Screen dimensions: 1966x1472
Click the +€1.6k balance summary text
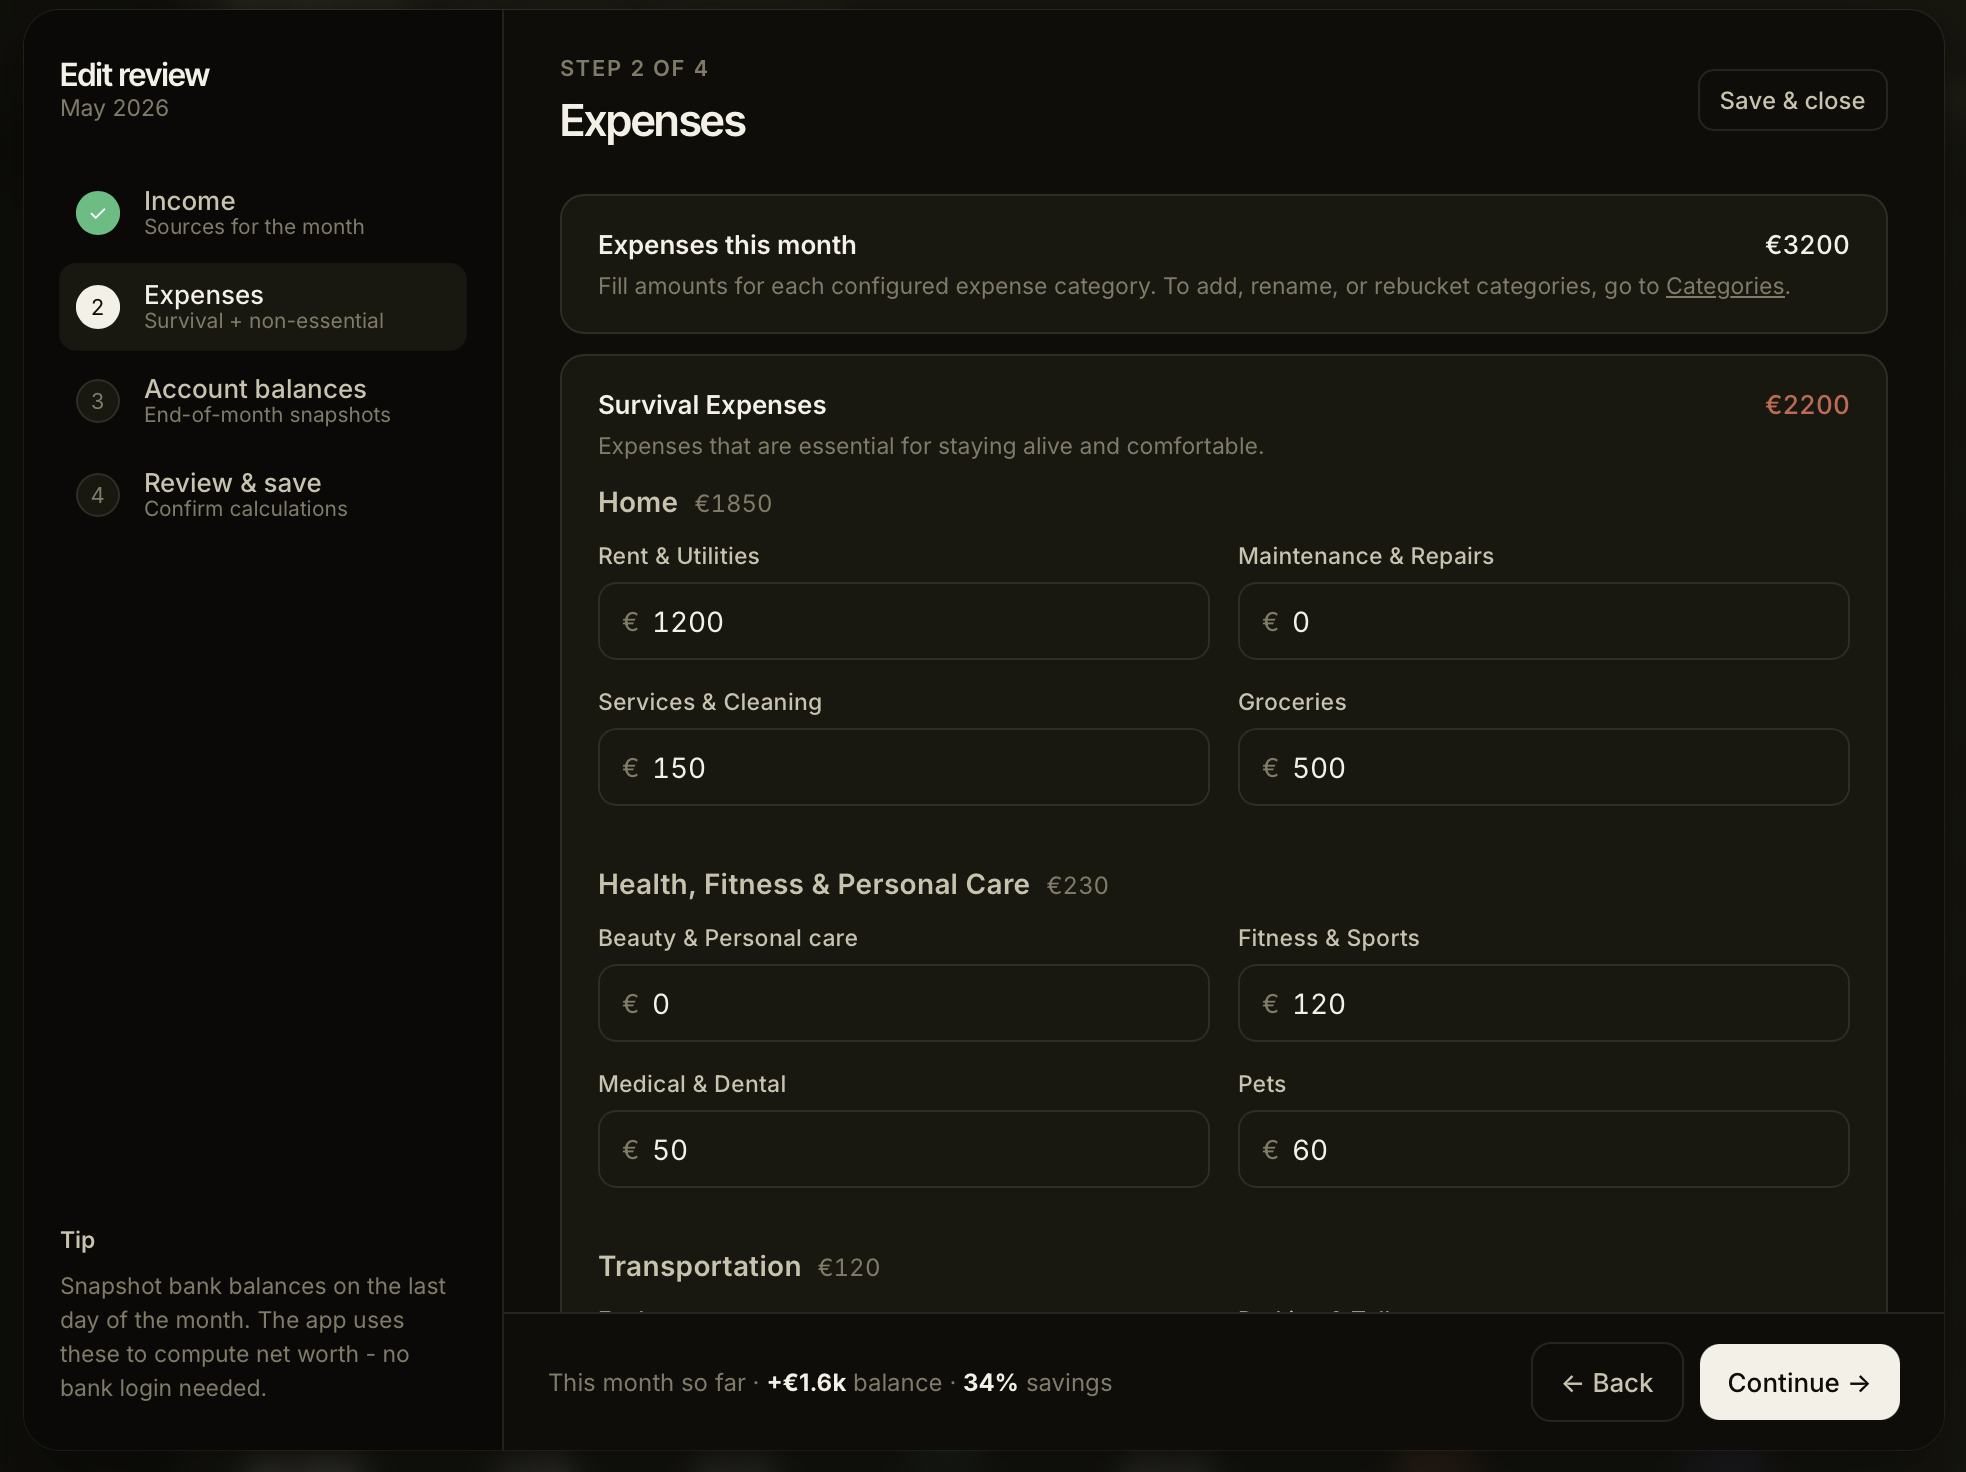coord(854,1382)
